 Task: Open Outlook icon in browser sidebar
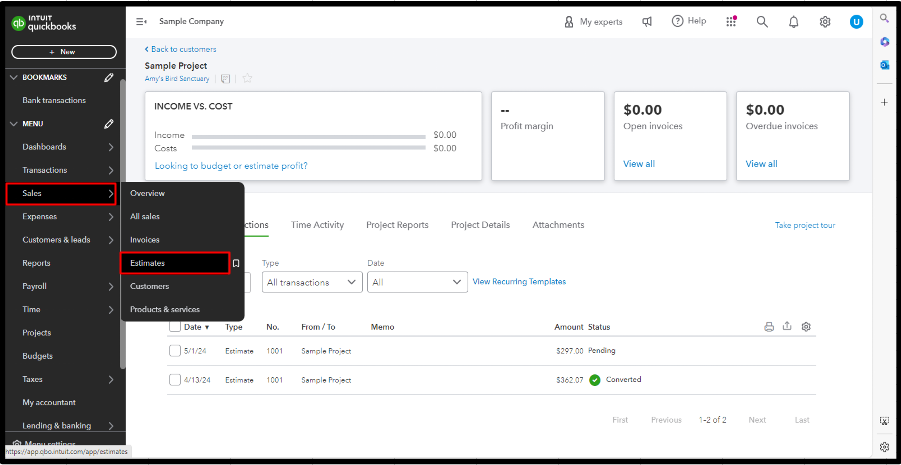[884, 65]
